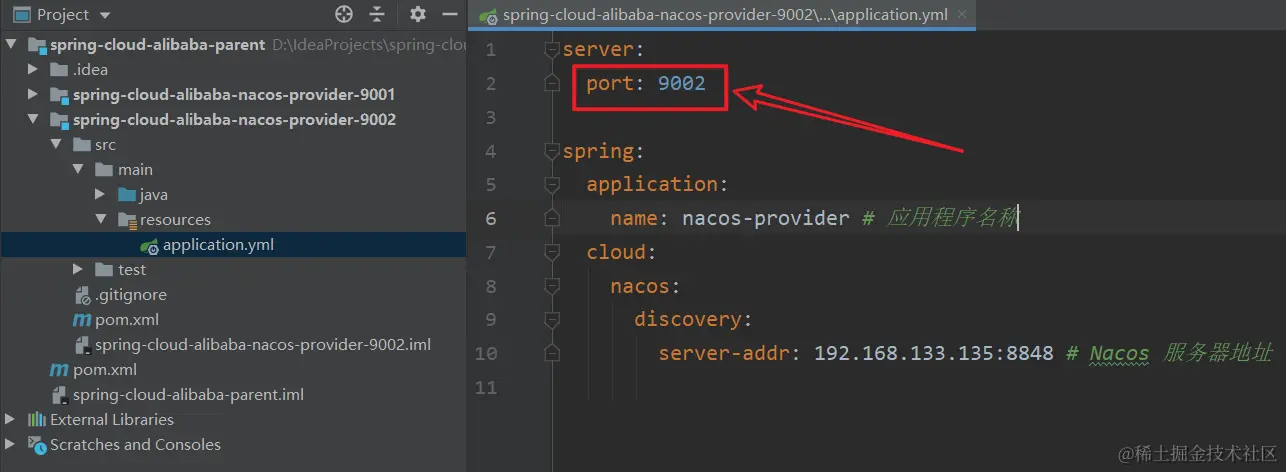Click the Spring icon on the editor tab
Screen dimensions: 1286x472
click(x=488, y=17)
